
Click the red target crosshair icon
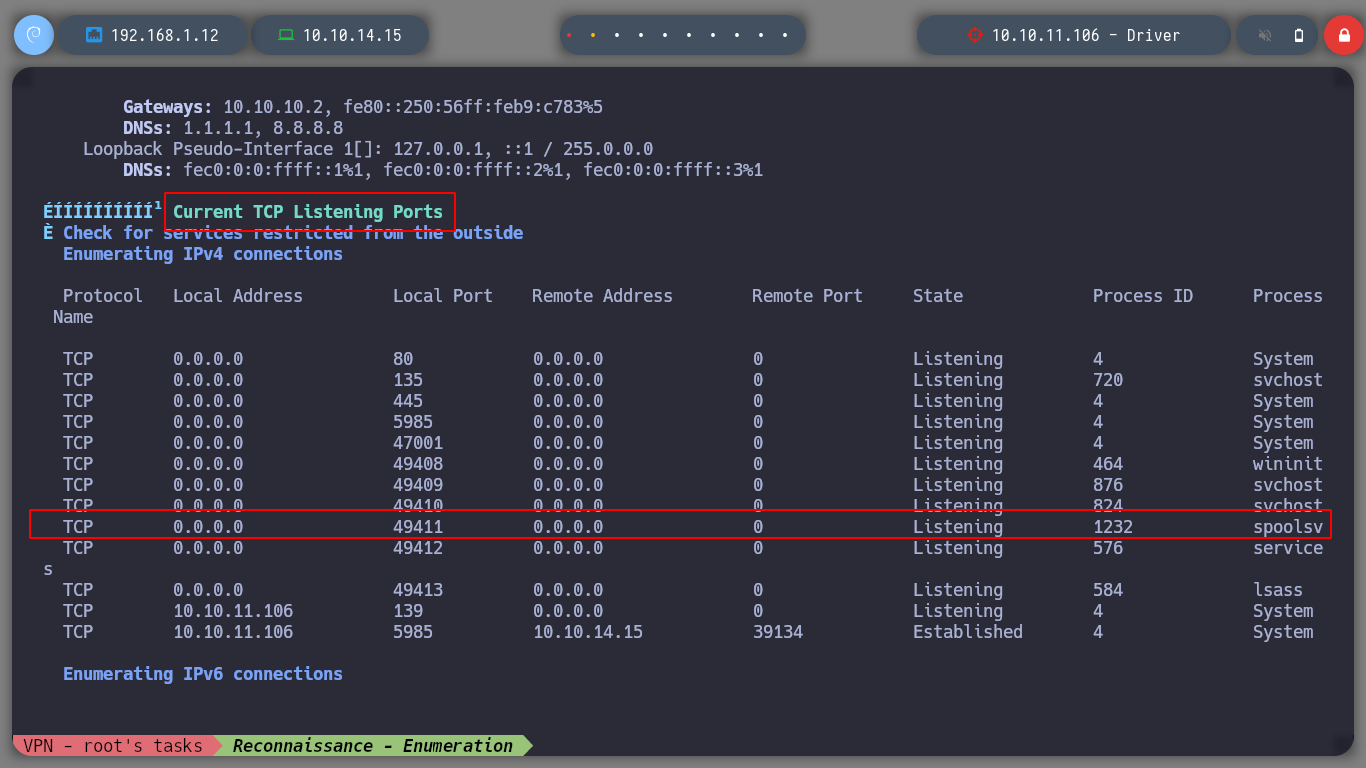[x=975, y=35]
